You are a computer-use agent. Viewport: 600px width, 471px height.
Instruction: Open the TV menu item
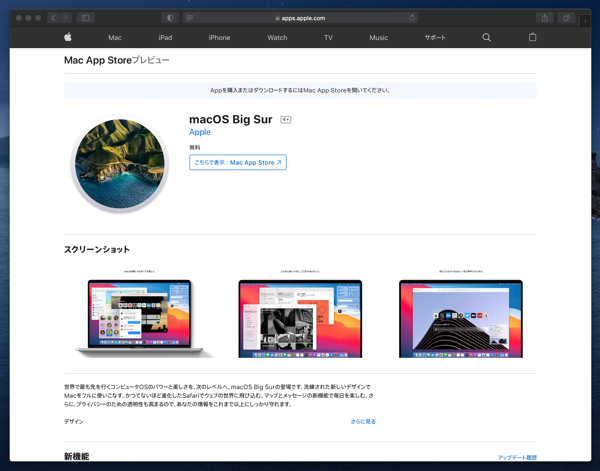(x=328, y=37)
